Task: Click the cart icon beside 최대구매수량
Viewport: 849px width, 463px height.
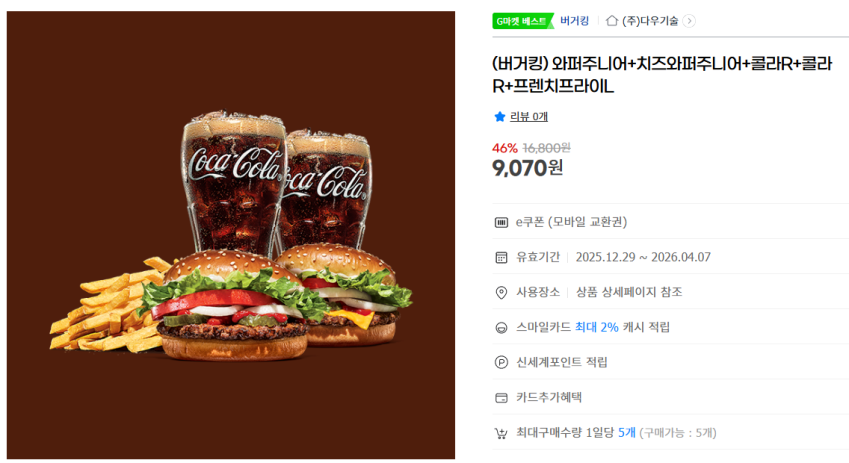Action: [x=501, y=433]
